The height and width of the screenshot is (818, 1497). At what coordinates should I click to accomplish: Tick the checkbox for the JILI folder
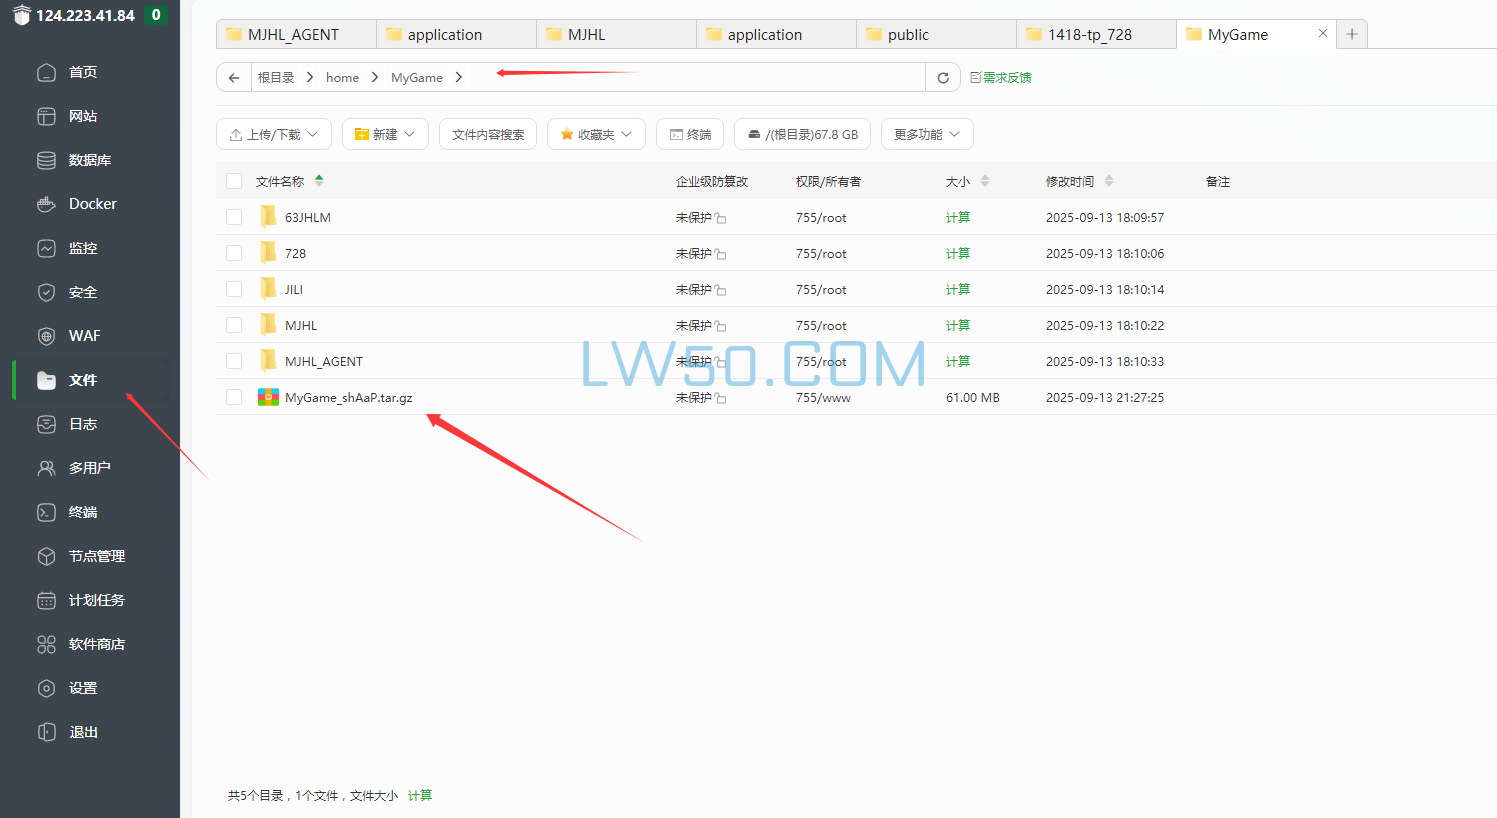(233, 289)
